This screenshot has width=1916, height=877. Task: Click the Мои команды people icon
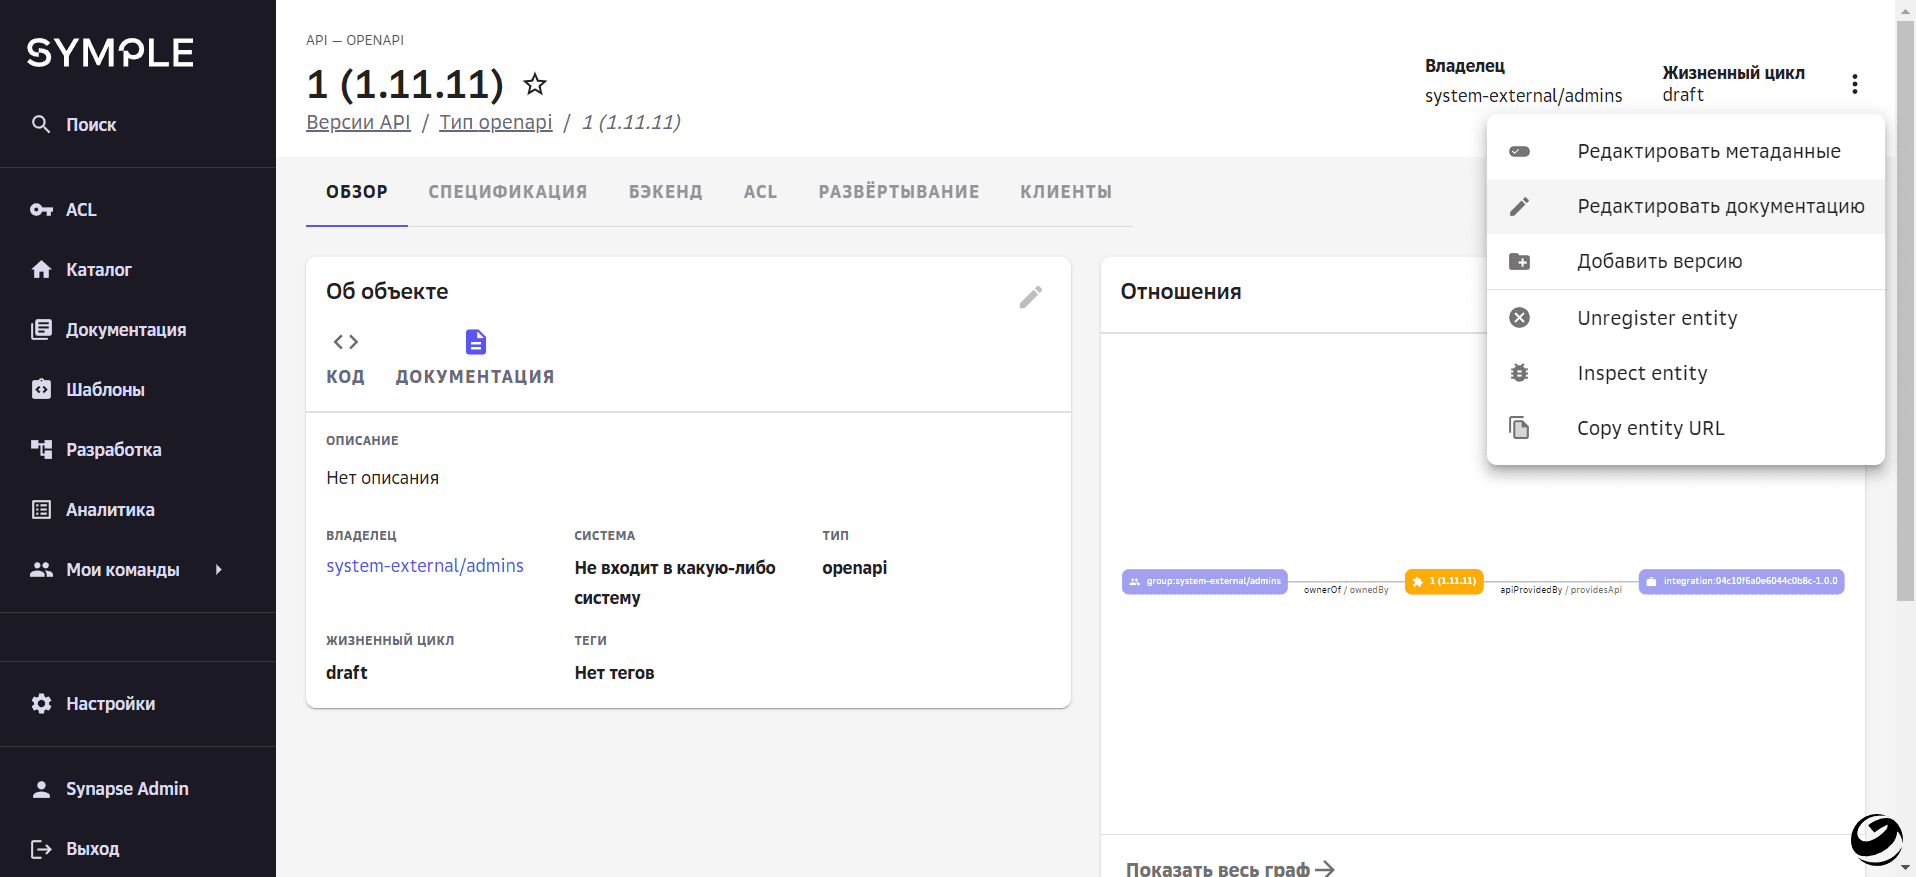point(41,570)
